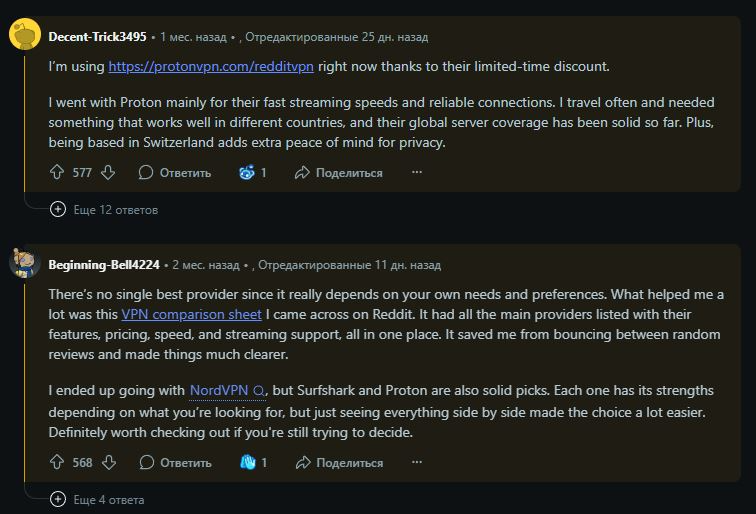This screenshot has width=756, height=514.
Task: Share the first comment via Поделиться
Action: click(x=338, y=173)
